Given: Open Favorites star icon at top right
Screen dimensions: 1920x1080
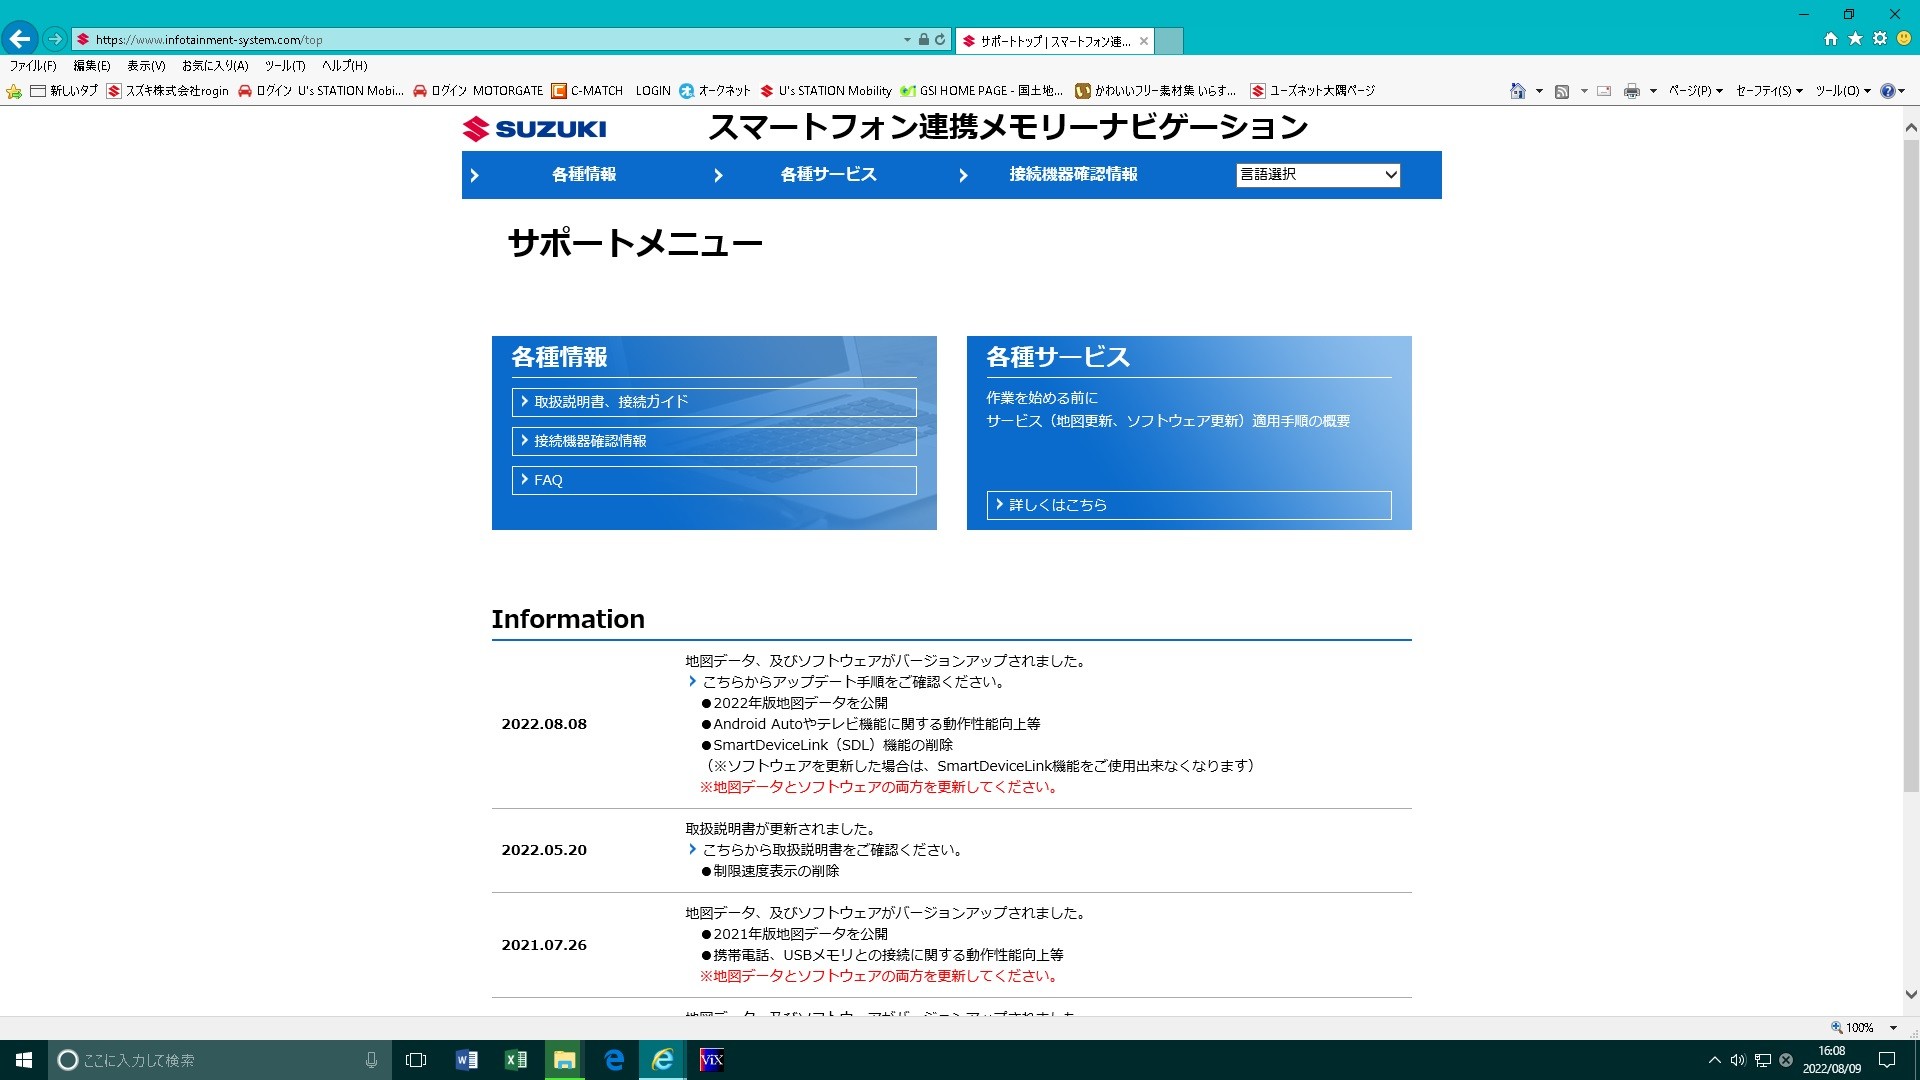Looking at the screenshot, I should (x=1855, y=39).
